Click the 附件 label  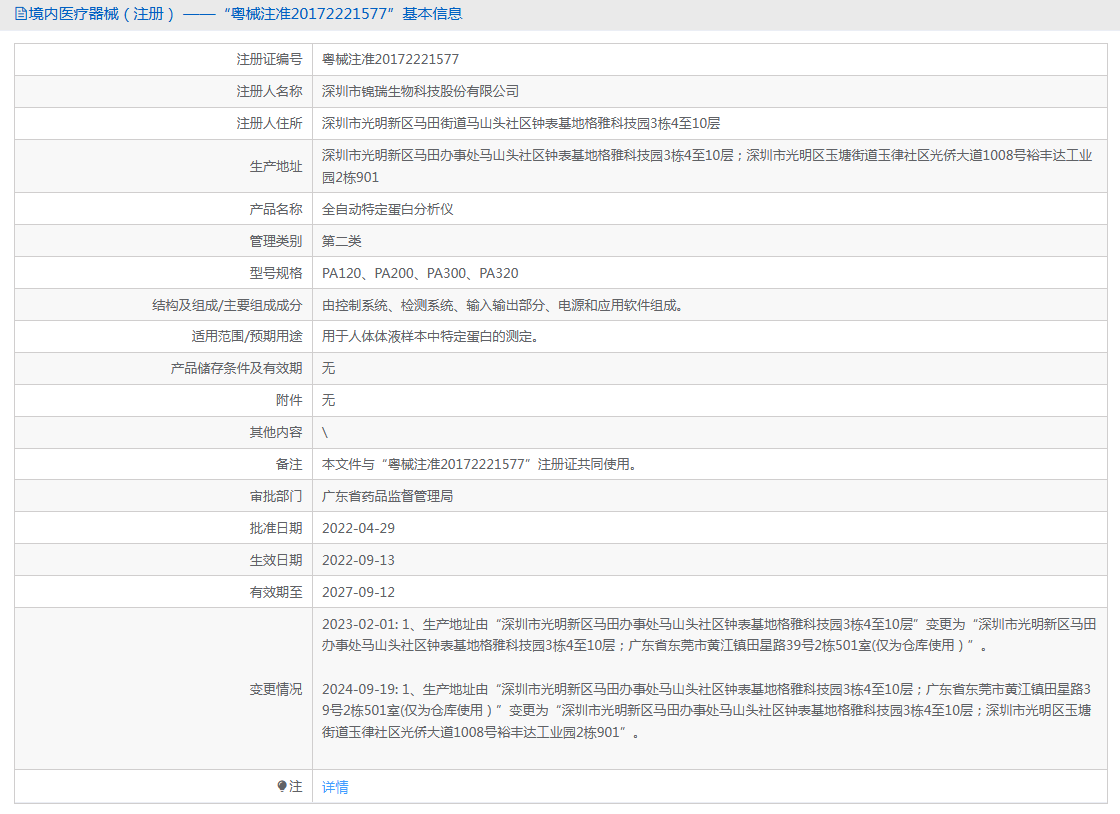(289, 401)
